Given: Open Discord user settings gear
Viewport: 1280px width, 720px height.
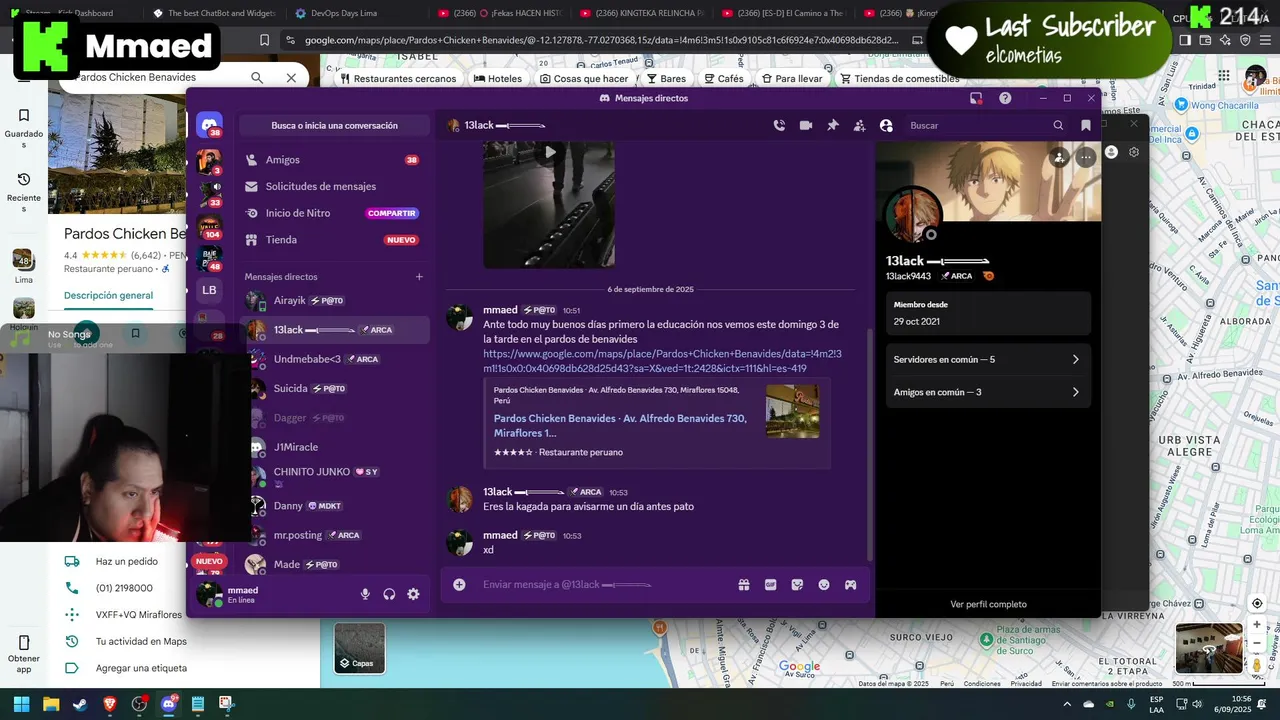Looking at the screenshot, I should [x=413, y=594].
